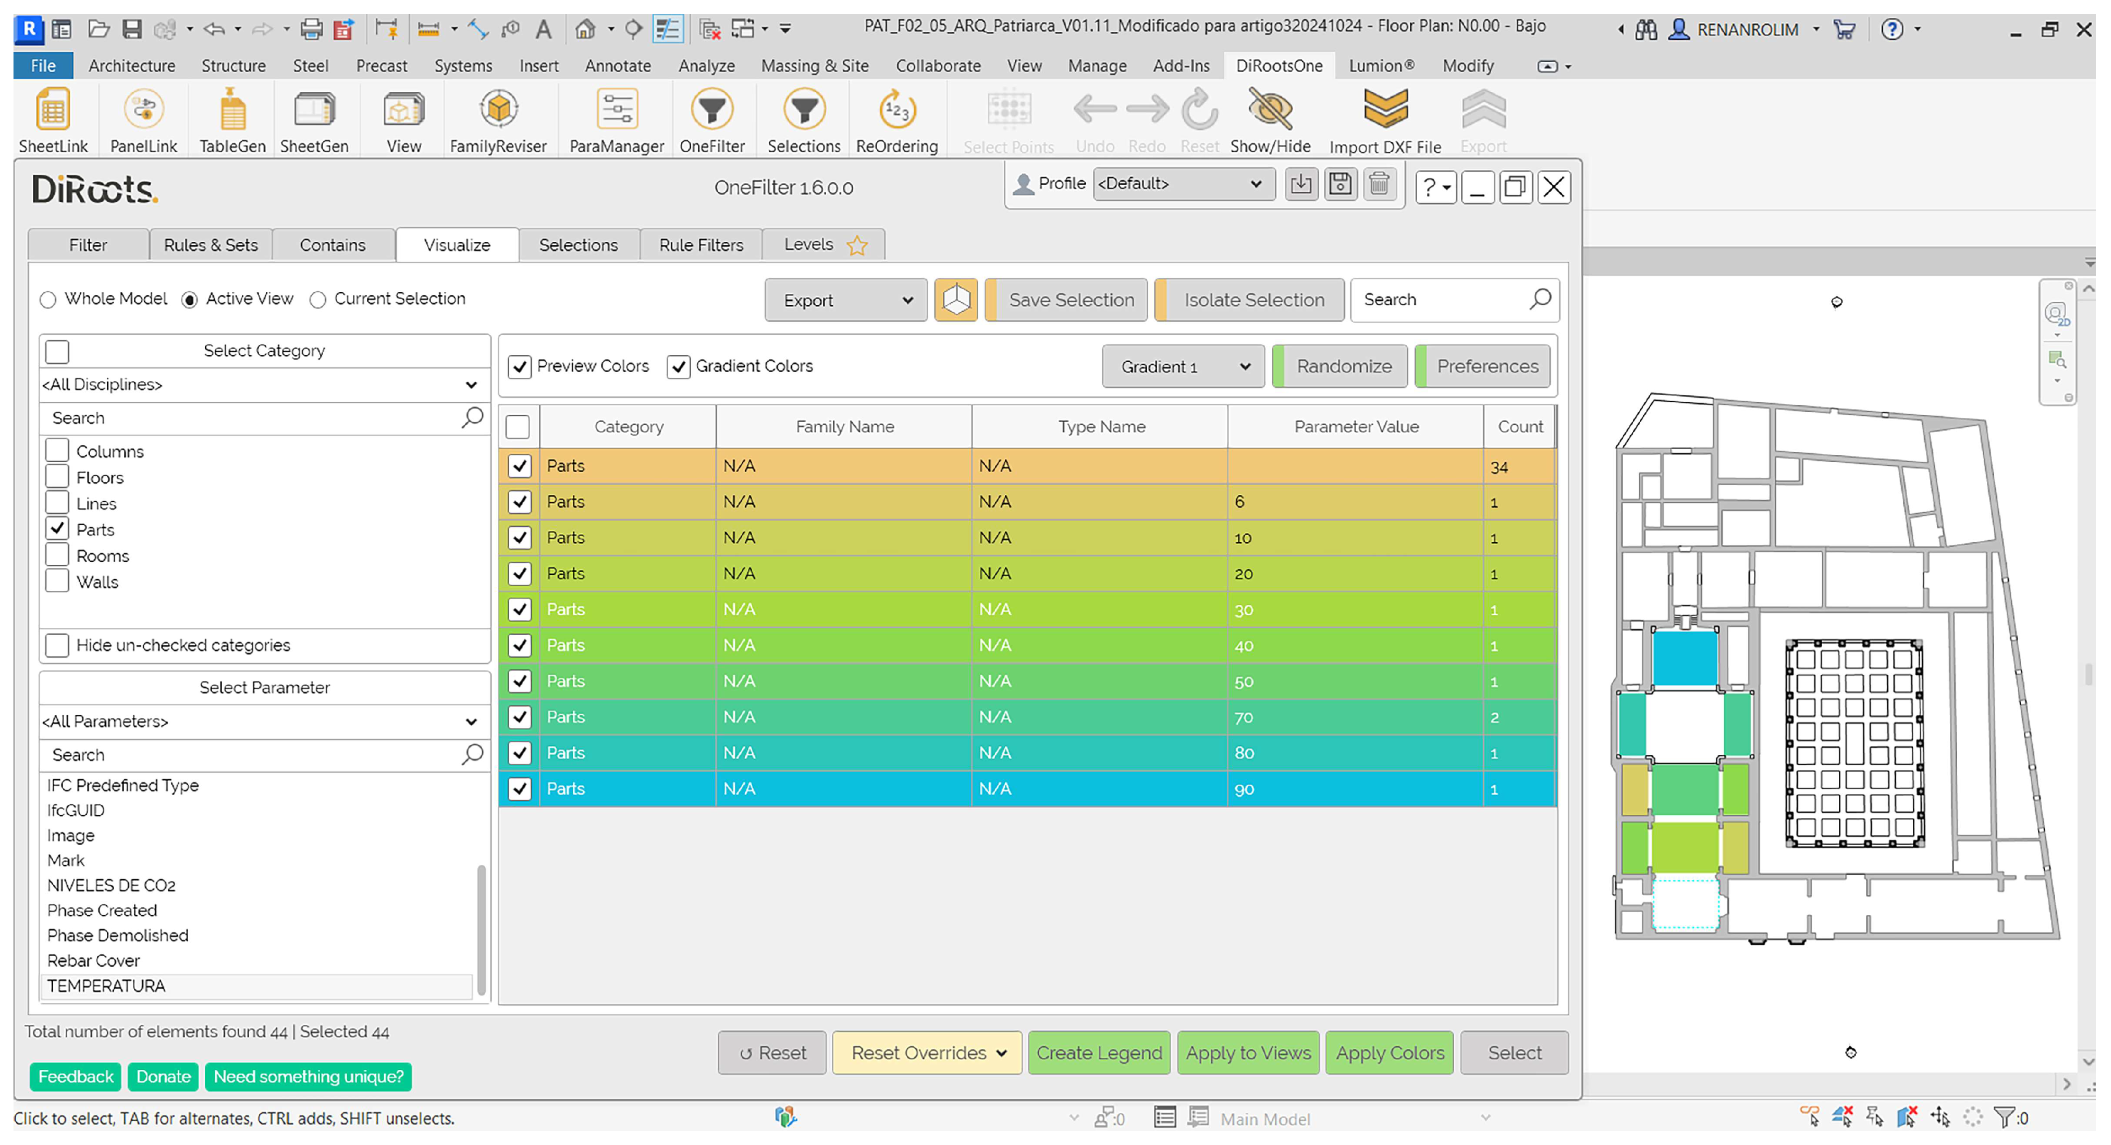Select the Whole Model radio button
Image resolution: width=2111 pixels, height=1145 pixels.
tap(48, 300)
